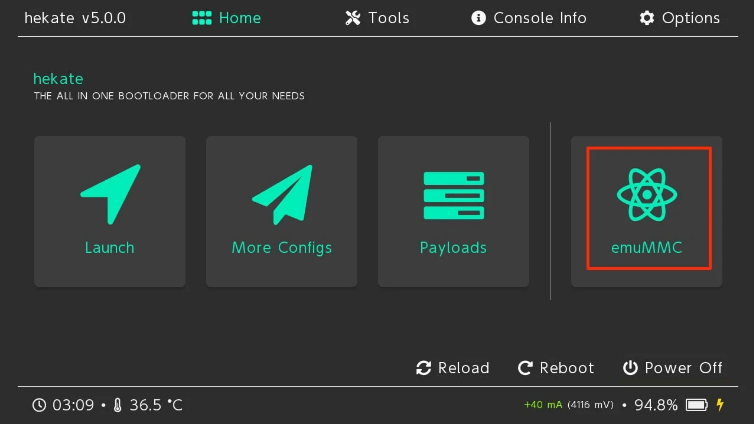Click the green hekate heading
The width and height of the screenshot is (754, 424).
[x=58, y=78]
